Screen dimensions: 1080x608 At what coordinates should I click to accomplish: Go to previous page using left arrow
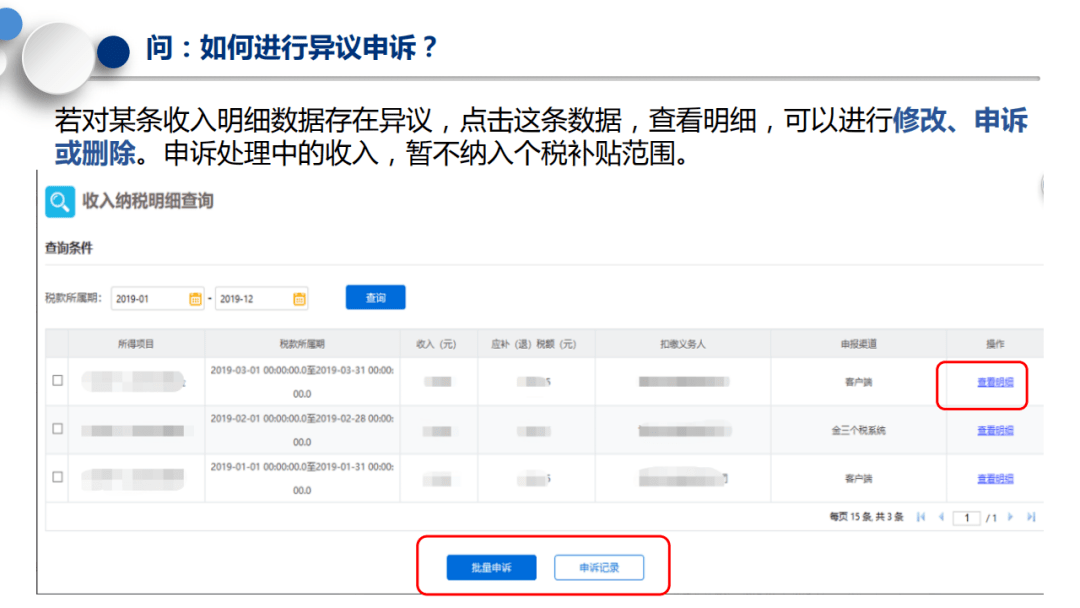pyautogui.click(x=941, y=517)
